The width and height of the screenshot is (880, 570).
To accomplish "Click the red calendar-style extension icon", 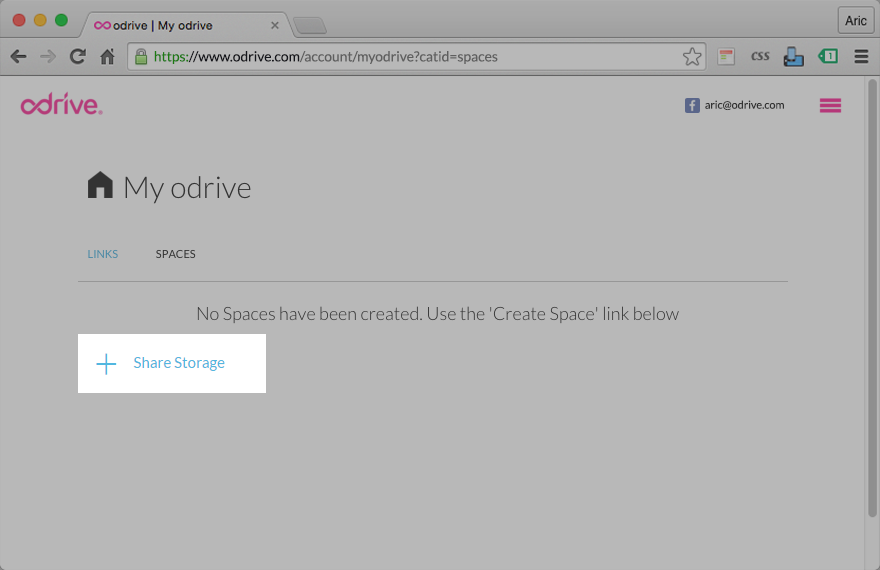I will 727,57.
